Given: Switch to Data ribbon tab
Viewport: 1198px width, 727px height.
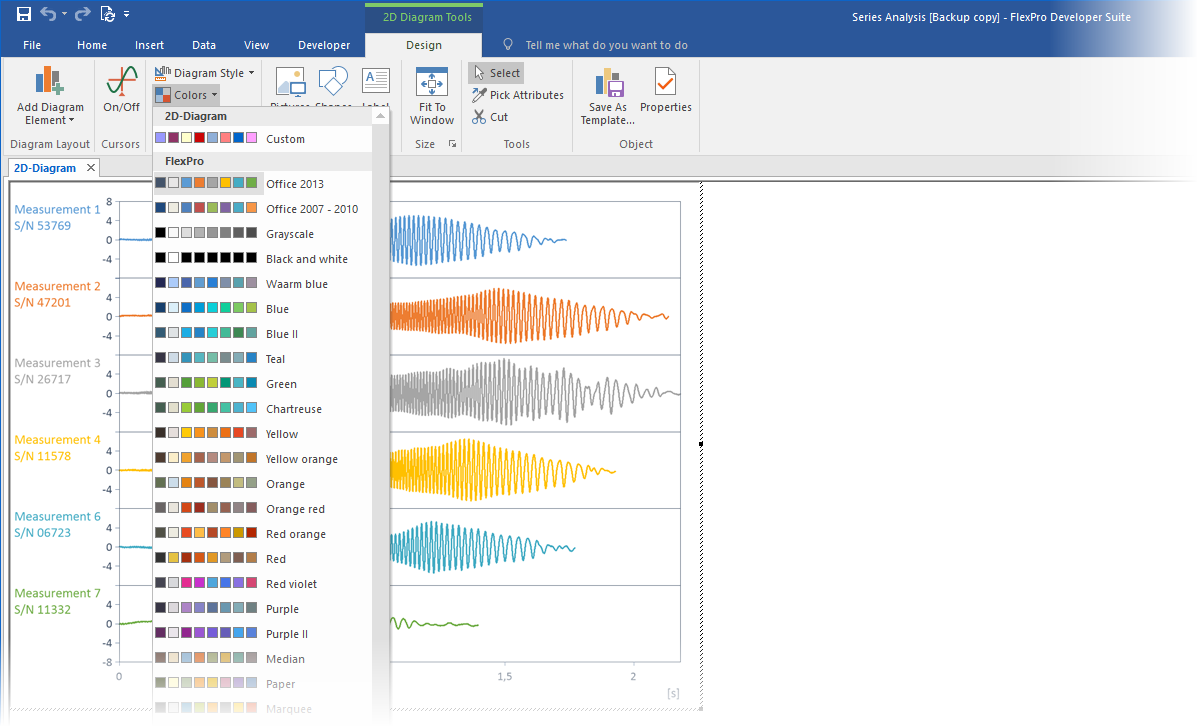Looking at the screenshot, I should coord(204,45).
